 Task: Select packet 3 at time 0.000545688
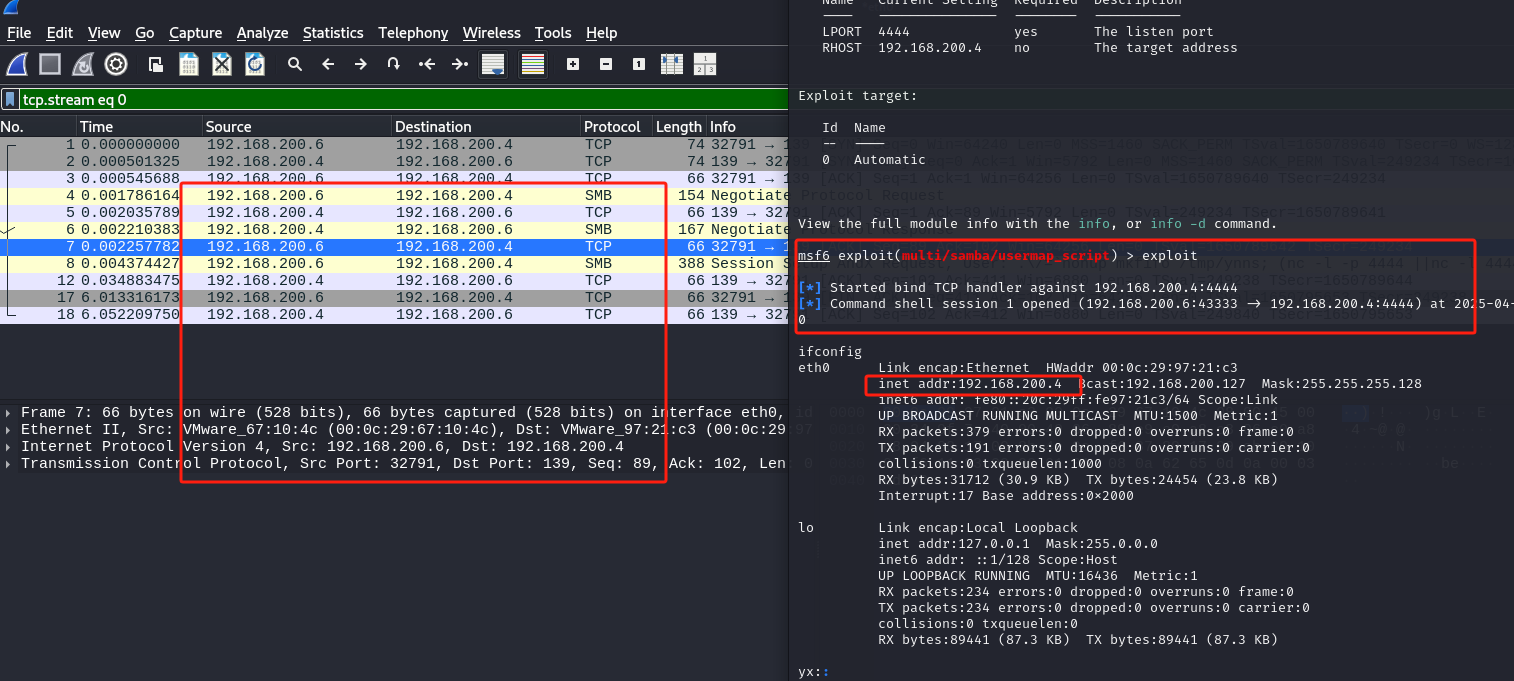pyautogui.click(x=394, y=178)
